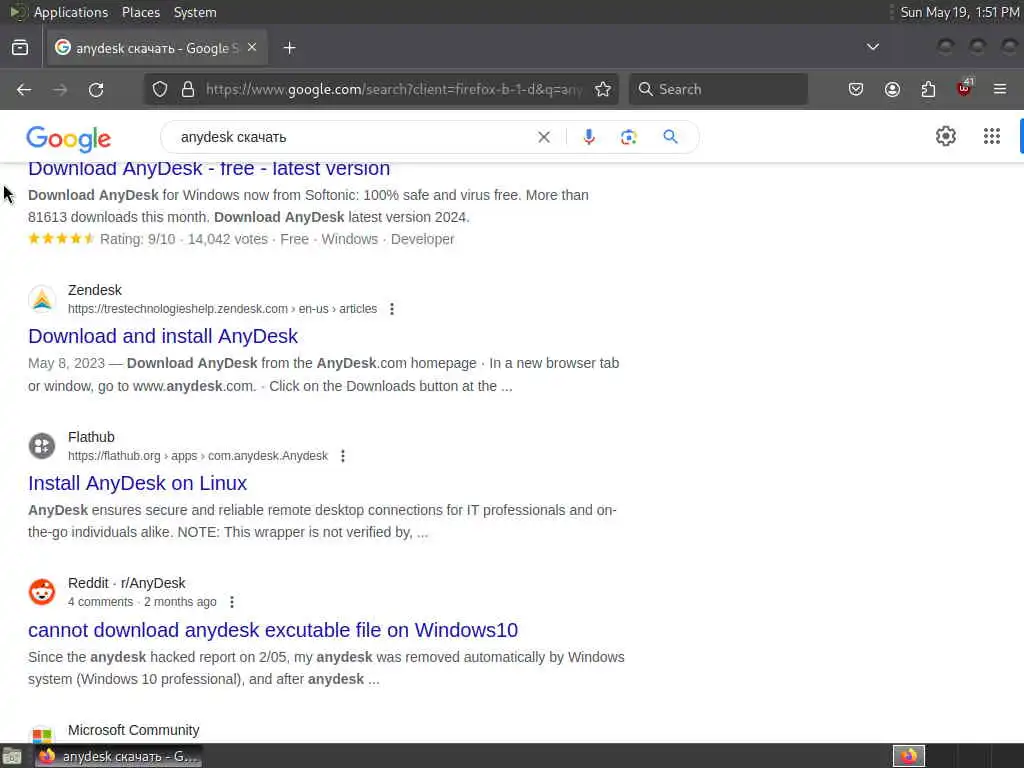This screenshot has height=768, width=1024.
Task: Bookmark this page with the star
Action: click(x=603, y=89)
